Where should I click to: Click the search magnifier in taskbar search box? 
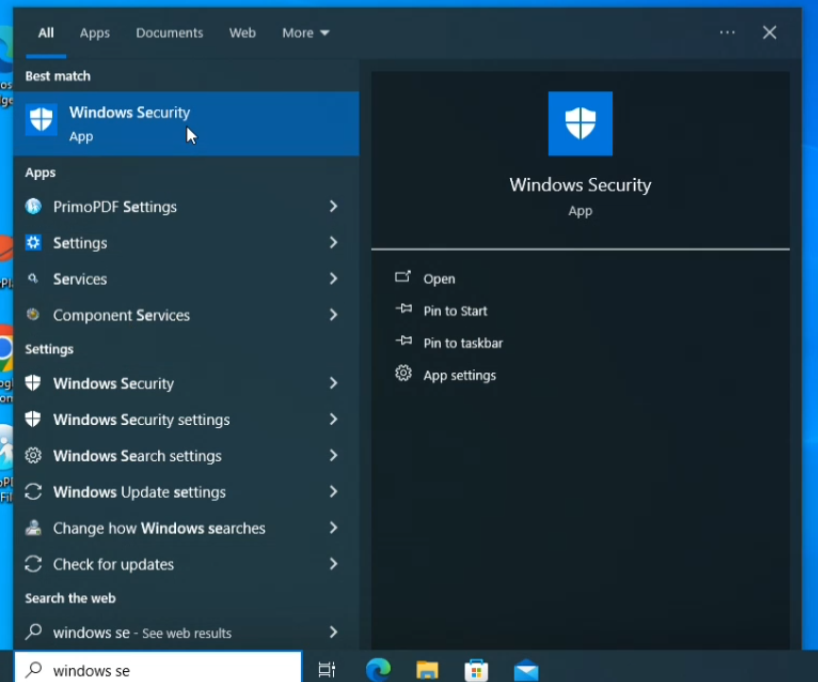point(33,669)
